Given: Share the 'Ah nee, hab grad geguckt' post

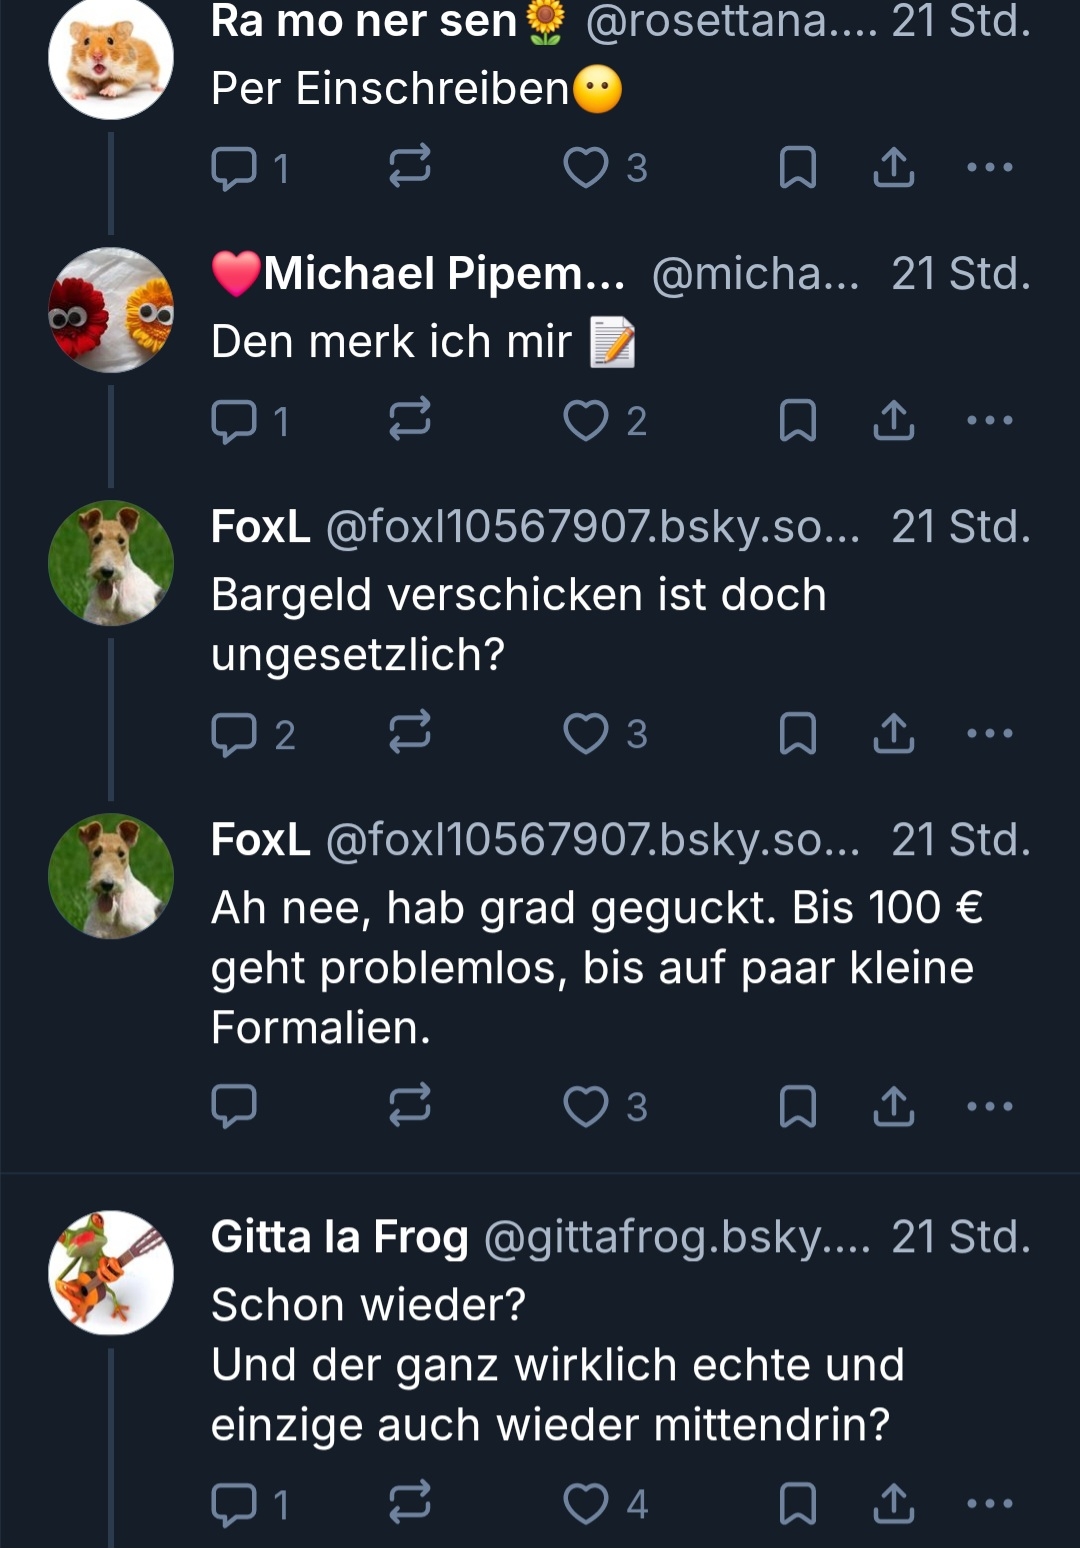Looking at the screenshot, I should (893, 1106).
